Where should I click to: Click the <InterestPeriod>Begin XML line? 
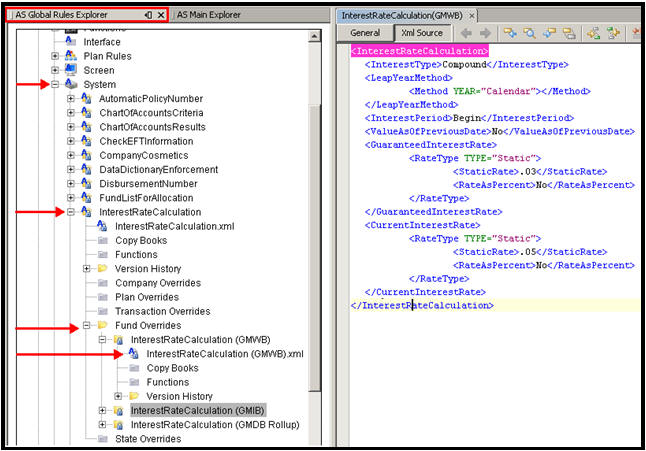(x=469, y=118)
